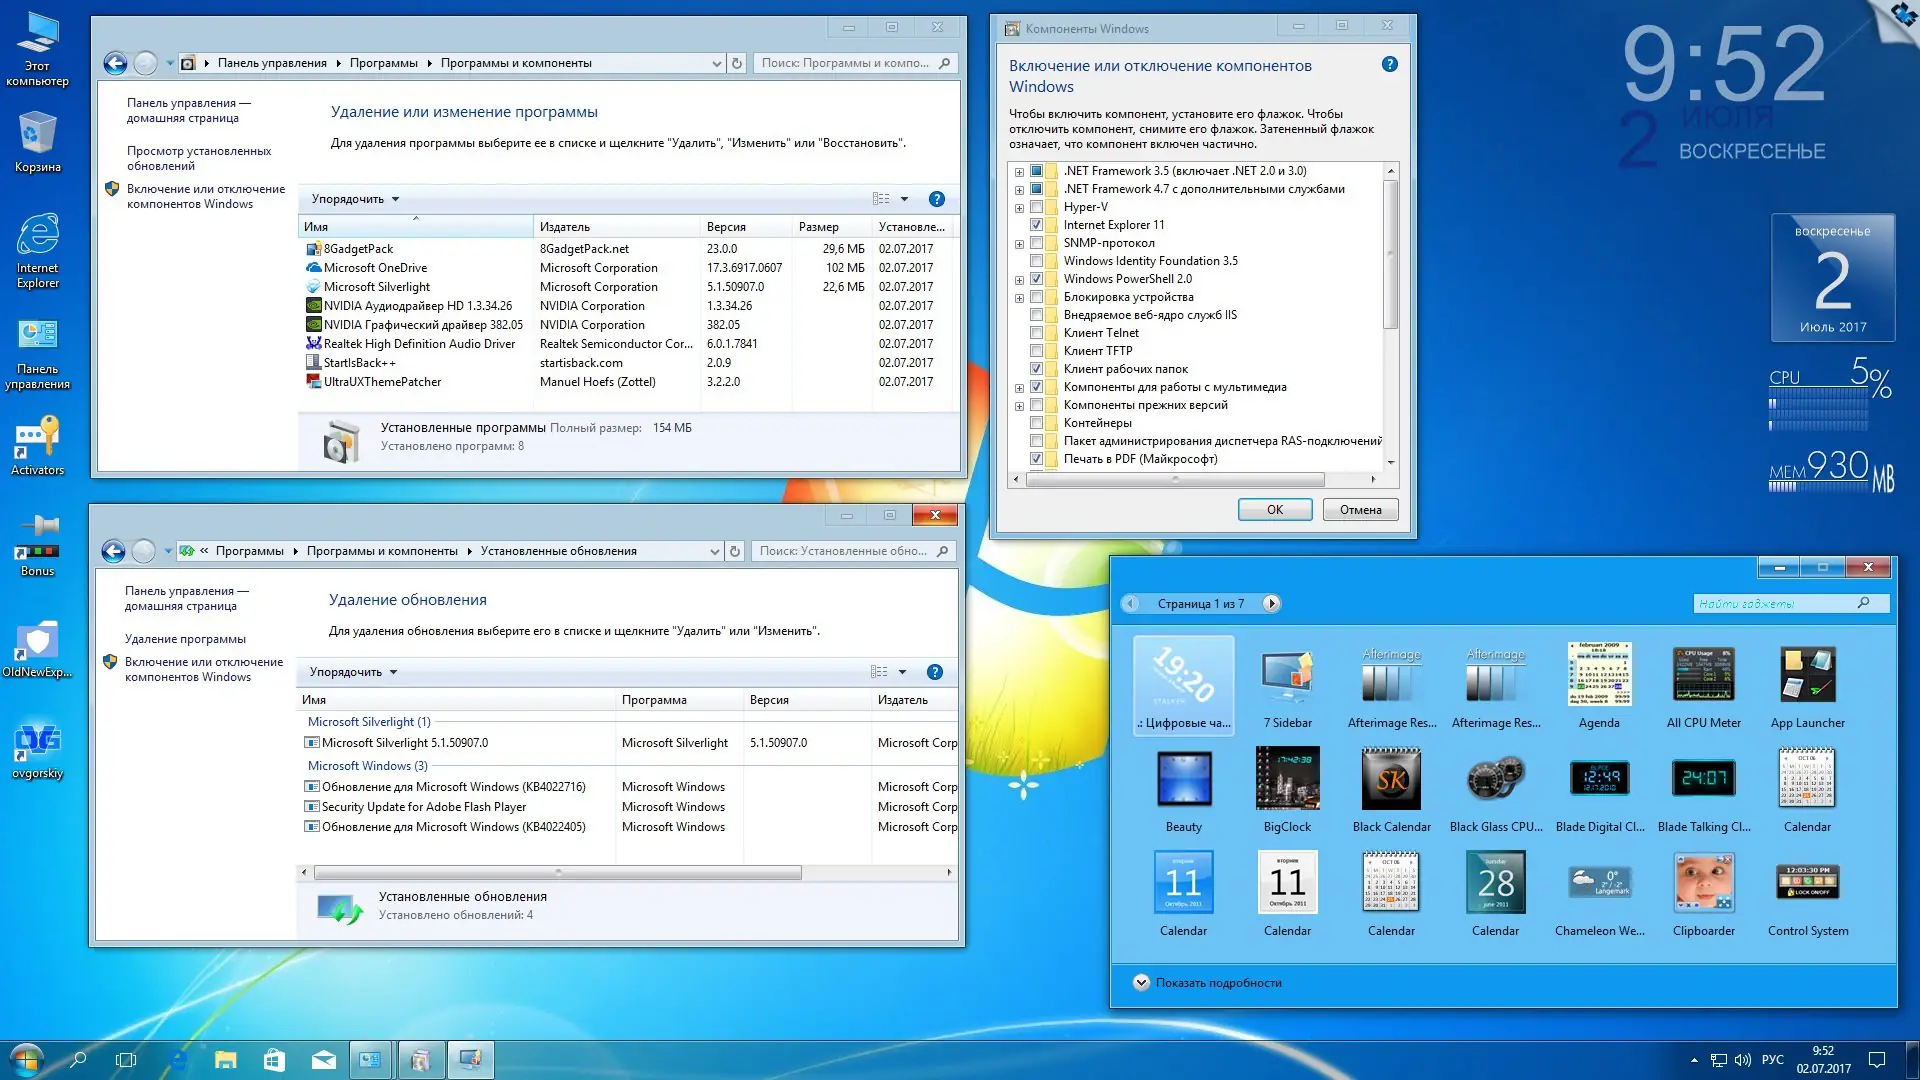The width and height of the screenshot is (1920, 1080).
Task: Go to next gadget gallery page
Action: tap(1271, 604)
